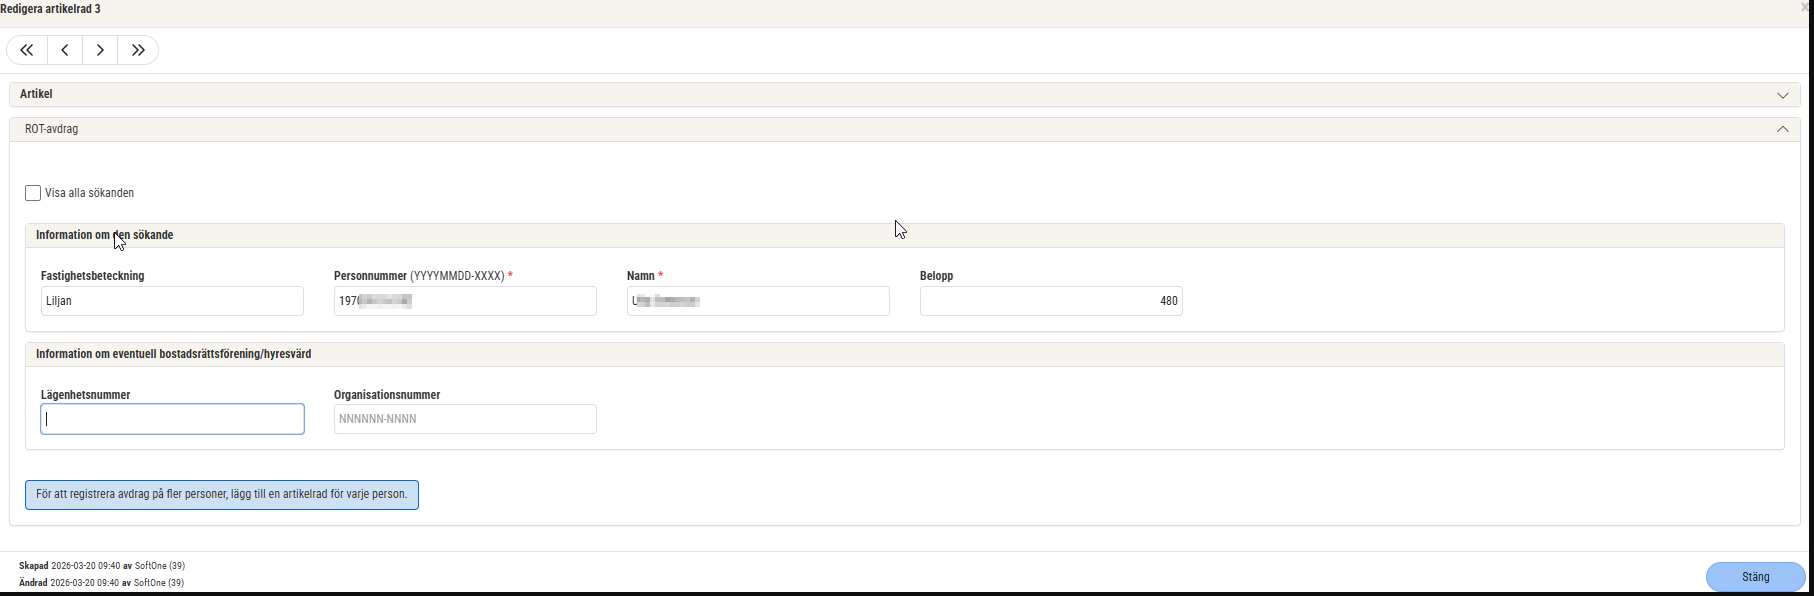This screenshot has width=1814, height=596.
Task: Select the Belopp field showing 480
Action: point(1050,301)
